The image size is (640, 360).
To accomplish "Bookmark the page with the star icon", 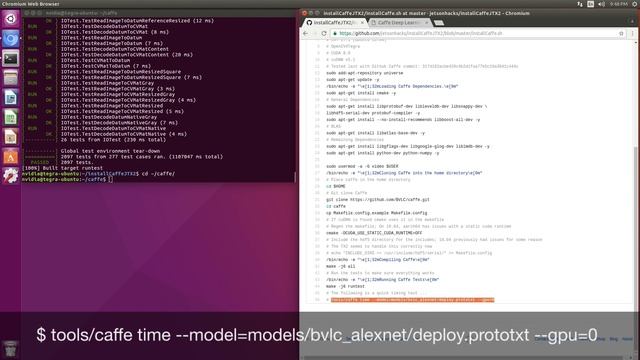I will (x=621, y=33).
